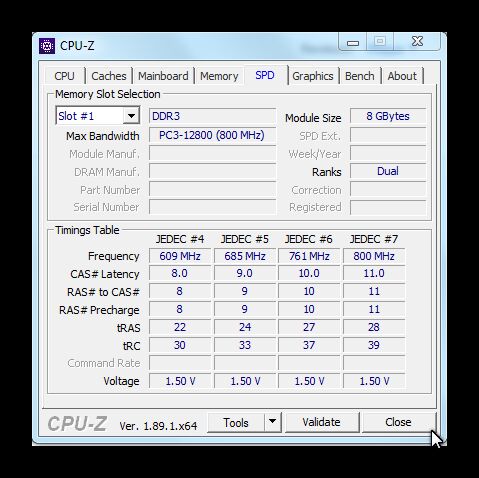The height and width of the screenshot is (478, 479).
Task: Click tRAS value 28
Action: point(374,327)
